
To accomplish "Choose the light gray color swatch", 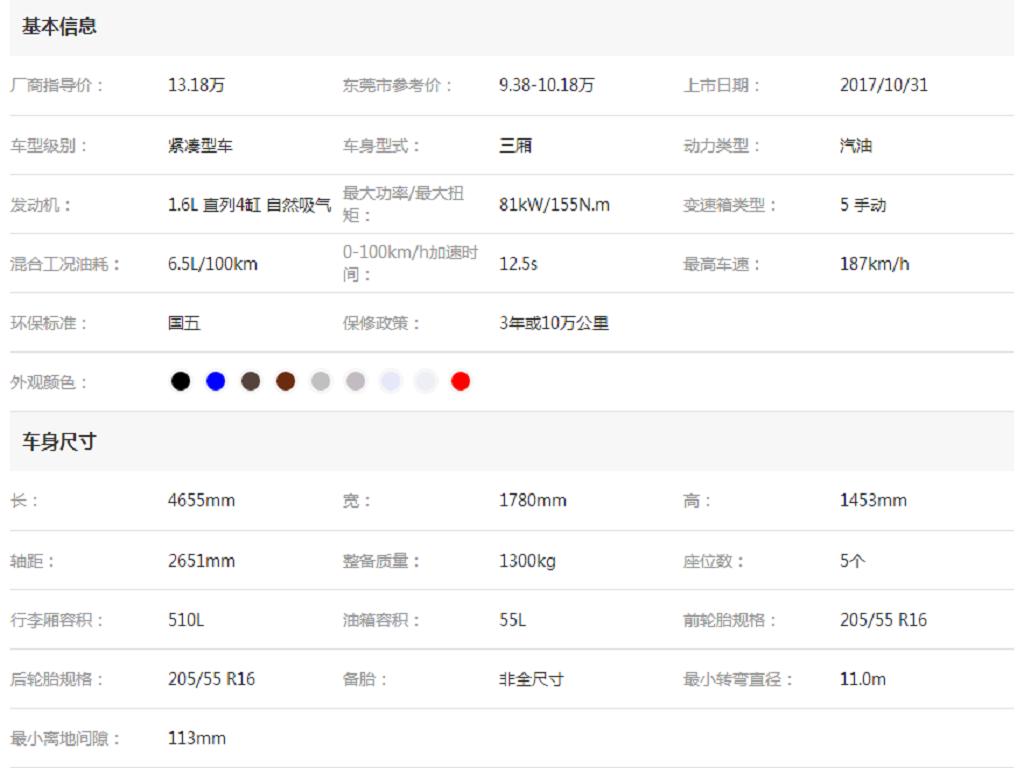I will (x=392, y=380).
